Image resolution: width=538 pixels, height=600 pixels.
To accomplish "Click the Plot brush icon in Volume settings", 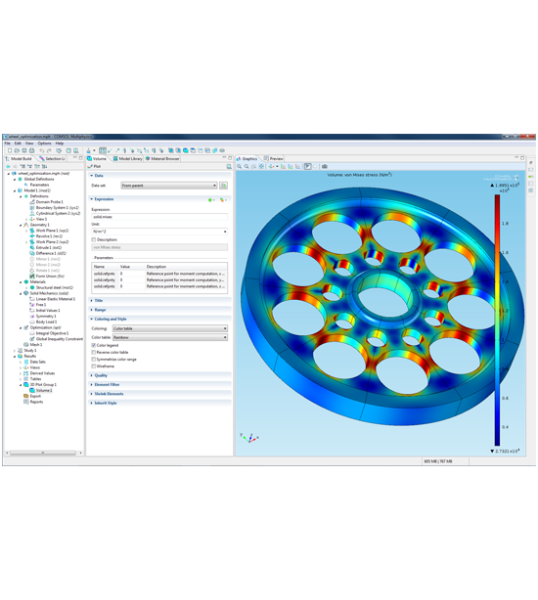I will tap(90, 166).
